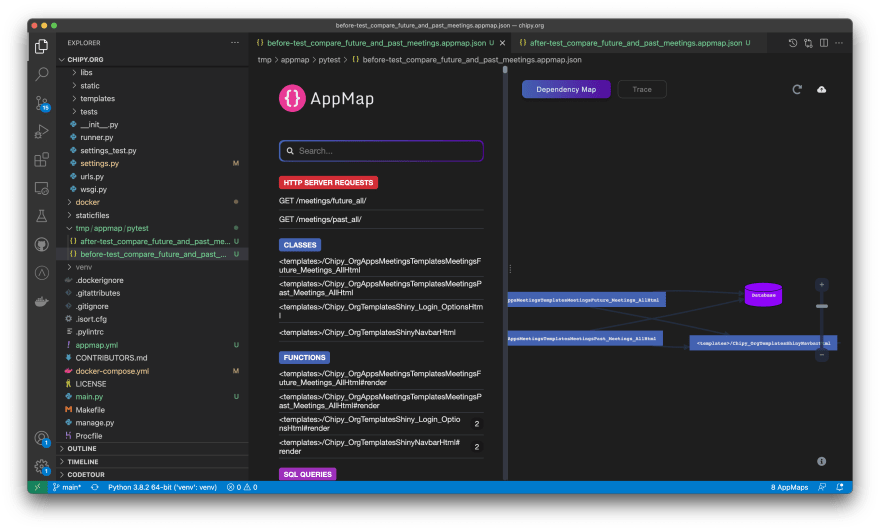Open the Search view in activity bar
Image resolution: width=880 pixels, height=530 pixels.
[42, 74]
